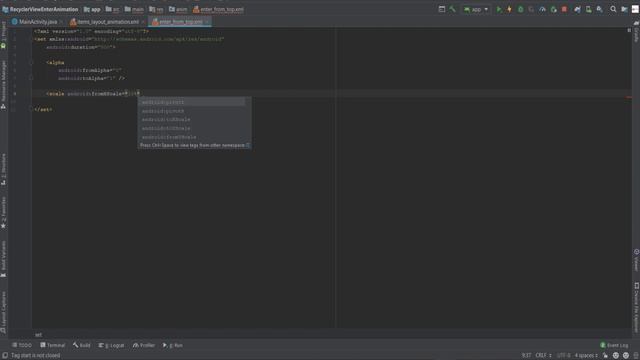Viewport: 640px width, 360px height.
Task: Click the Project Structure folder icon
Action: click(624, 9)
